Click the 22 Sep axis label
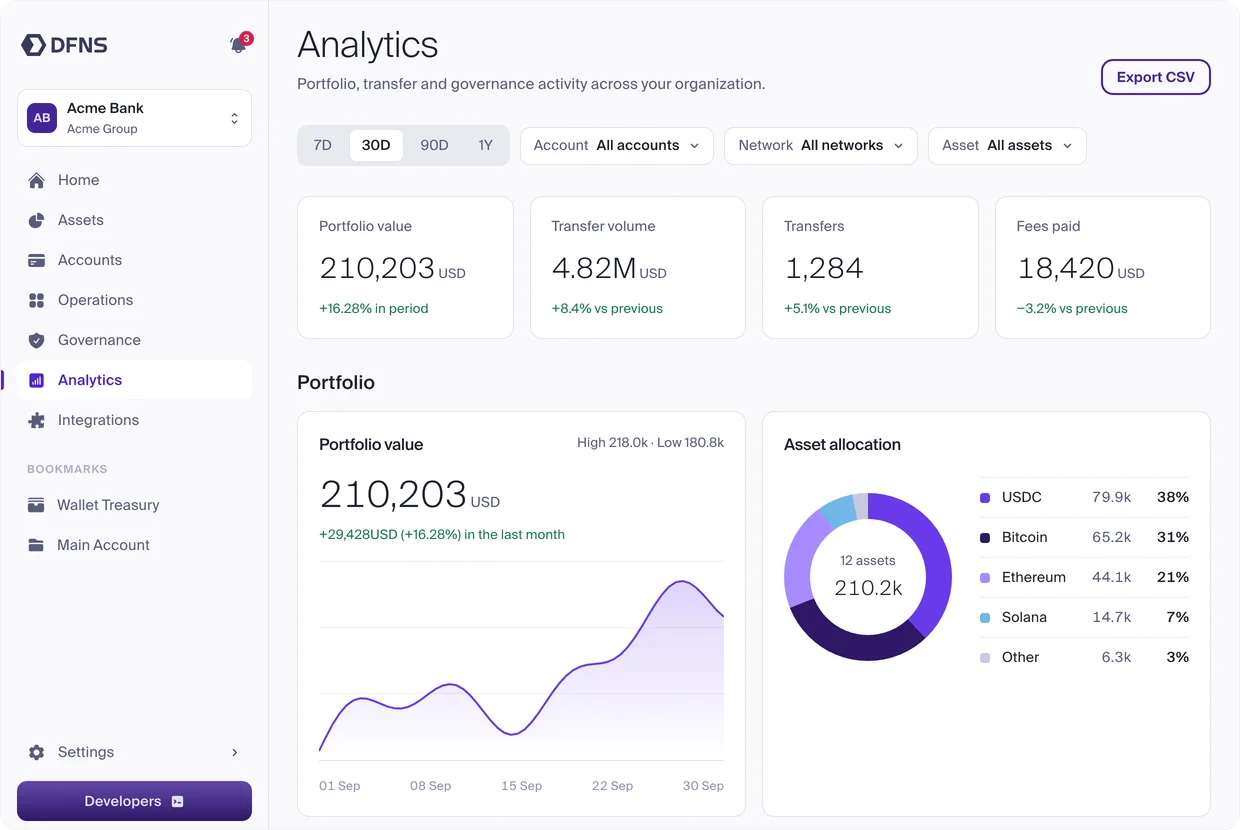The image size is (1240, 830). (612, 786)
